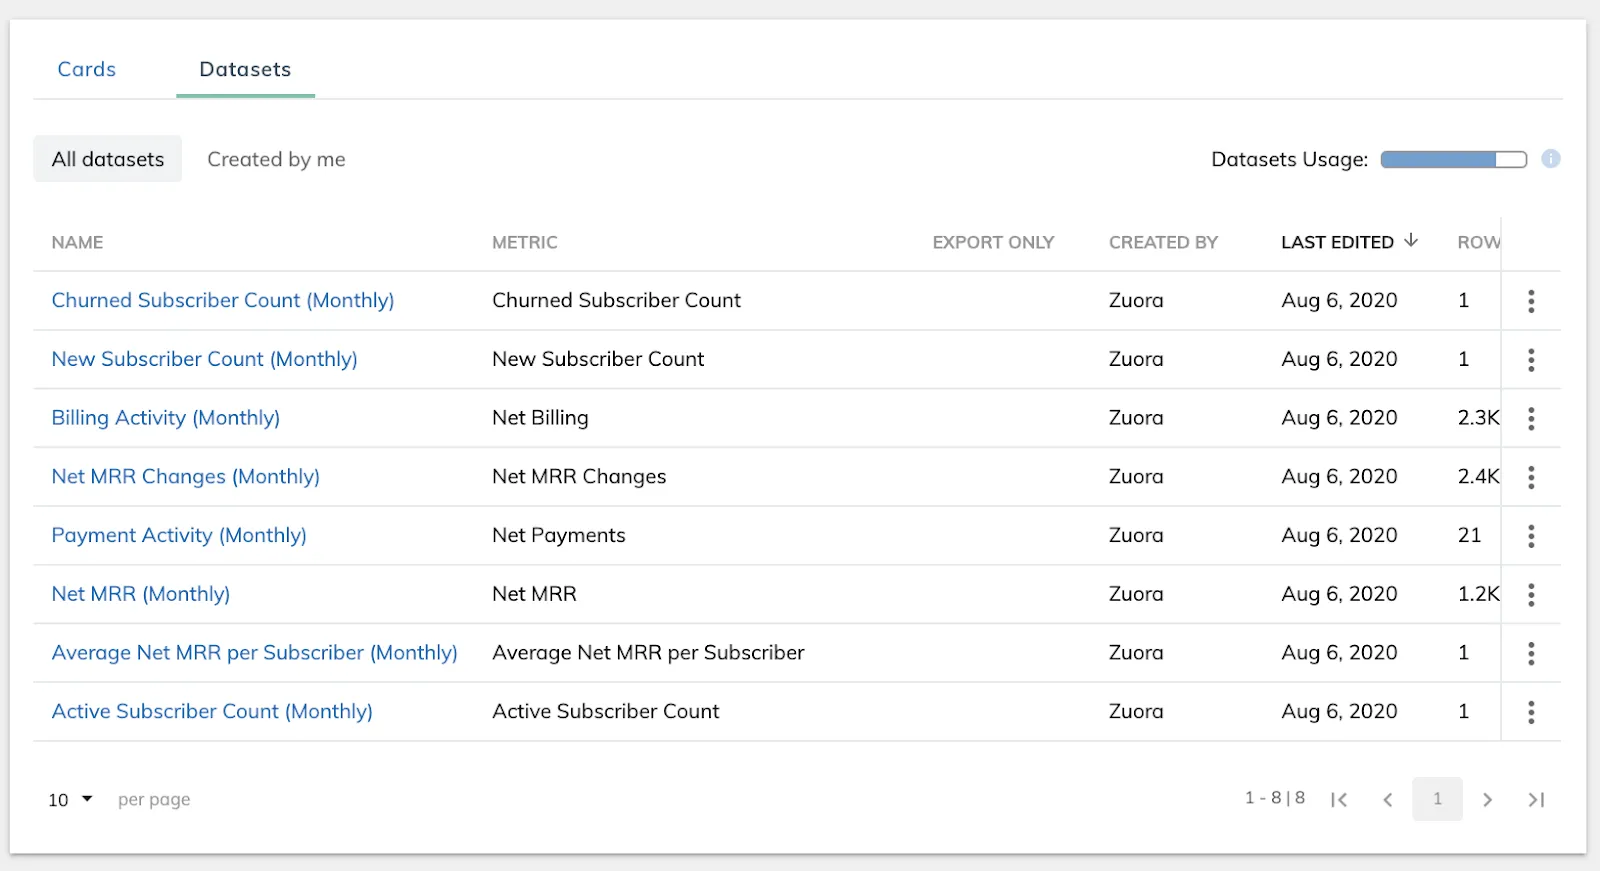
Task: Click the Datasets Usage progress bar
Action: coord(1454,159)
